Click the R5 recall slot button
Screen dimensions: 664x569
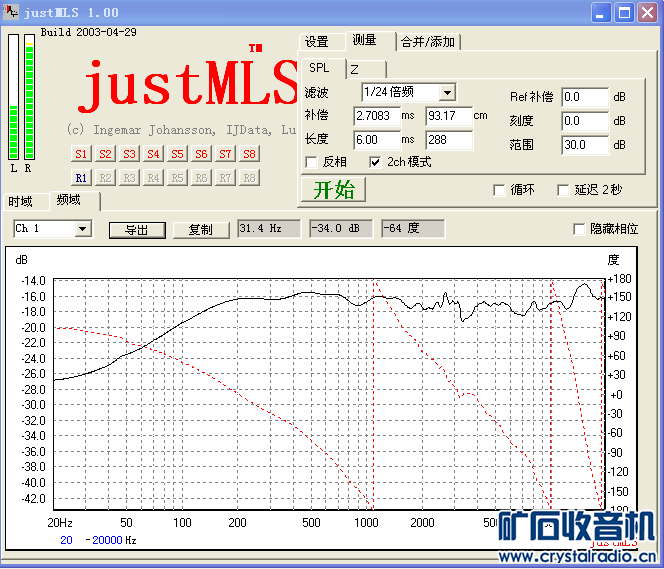(x=177, y=178)
